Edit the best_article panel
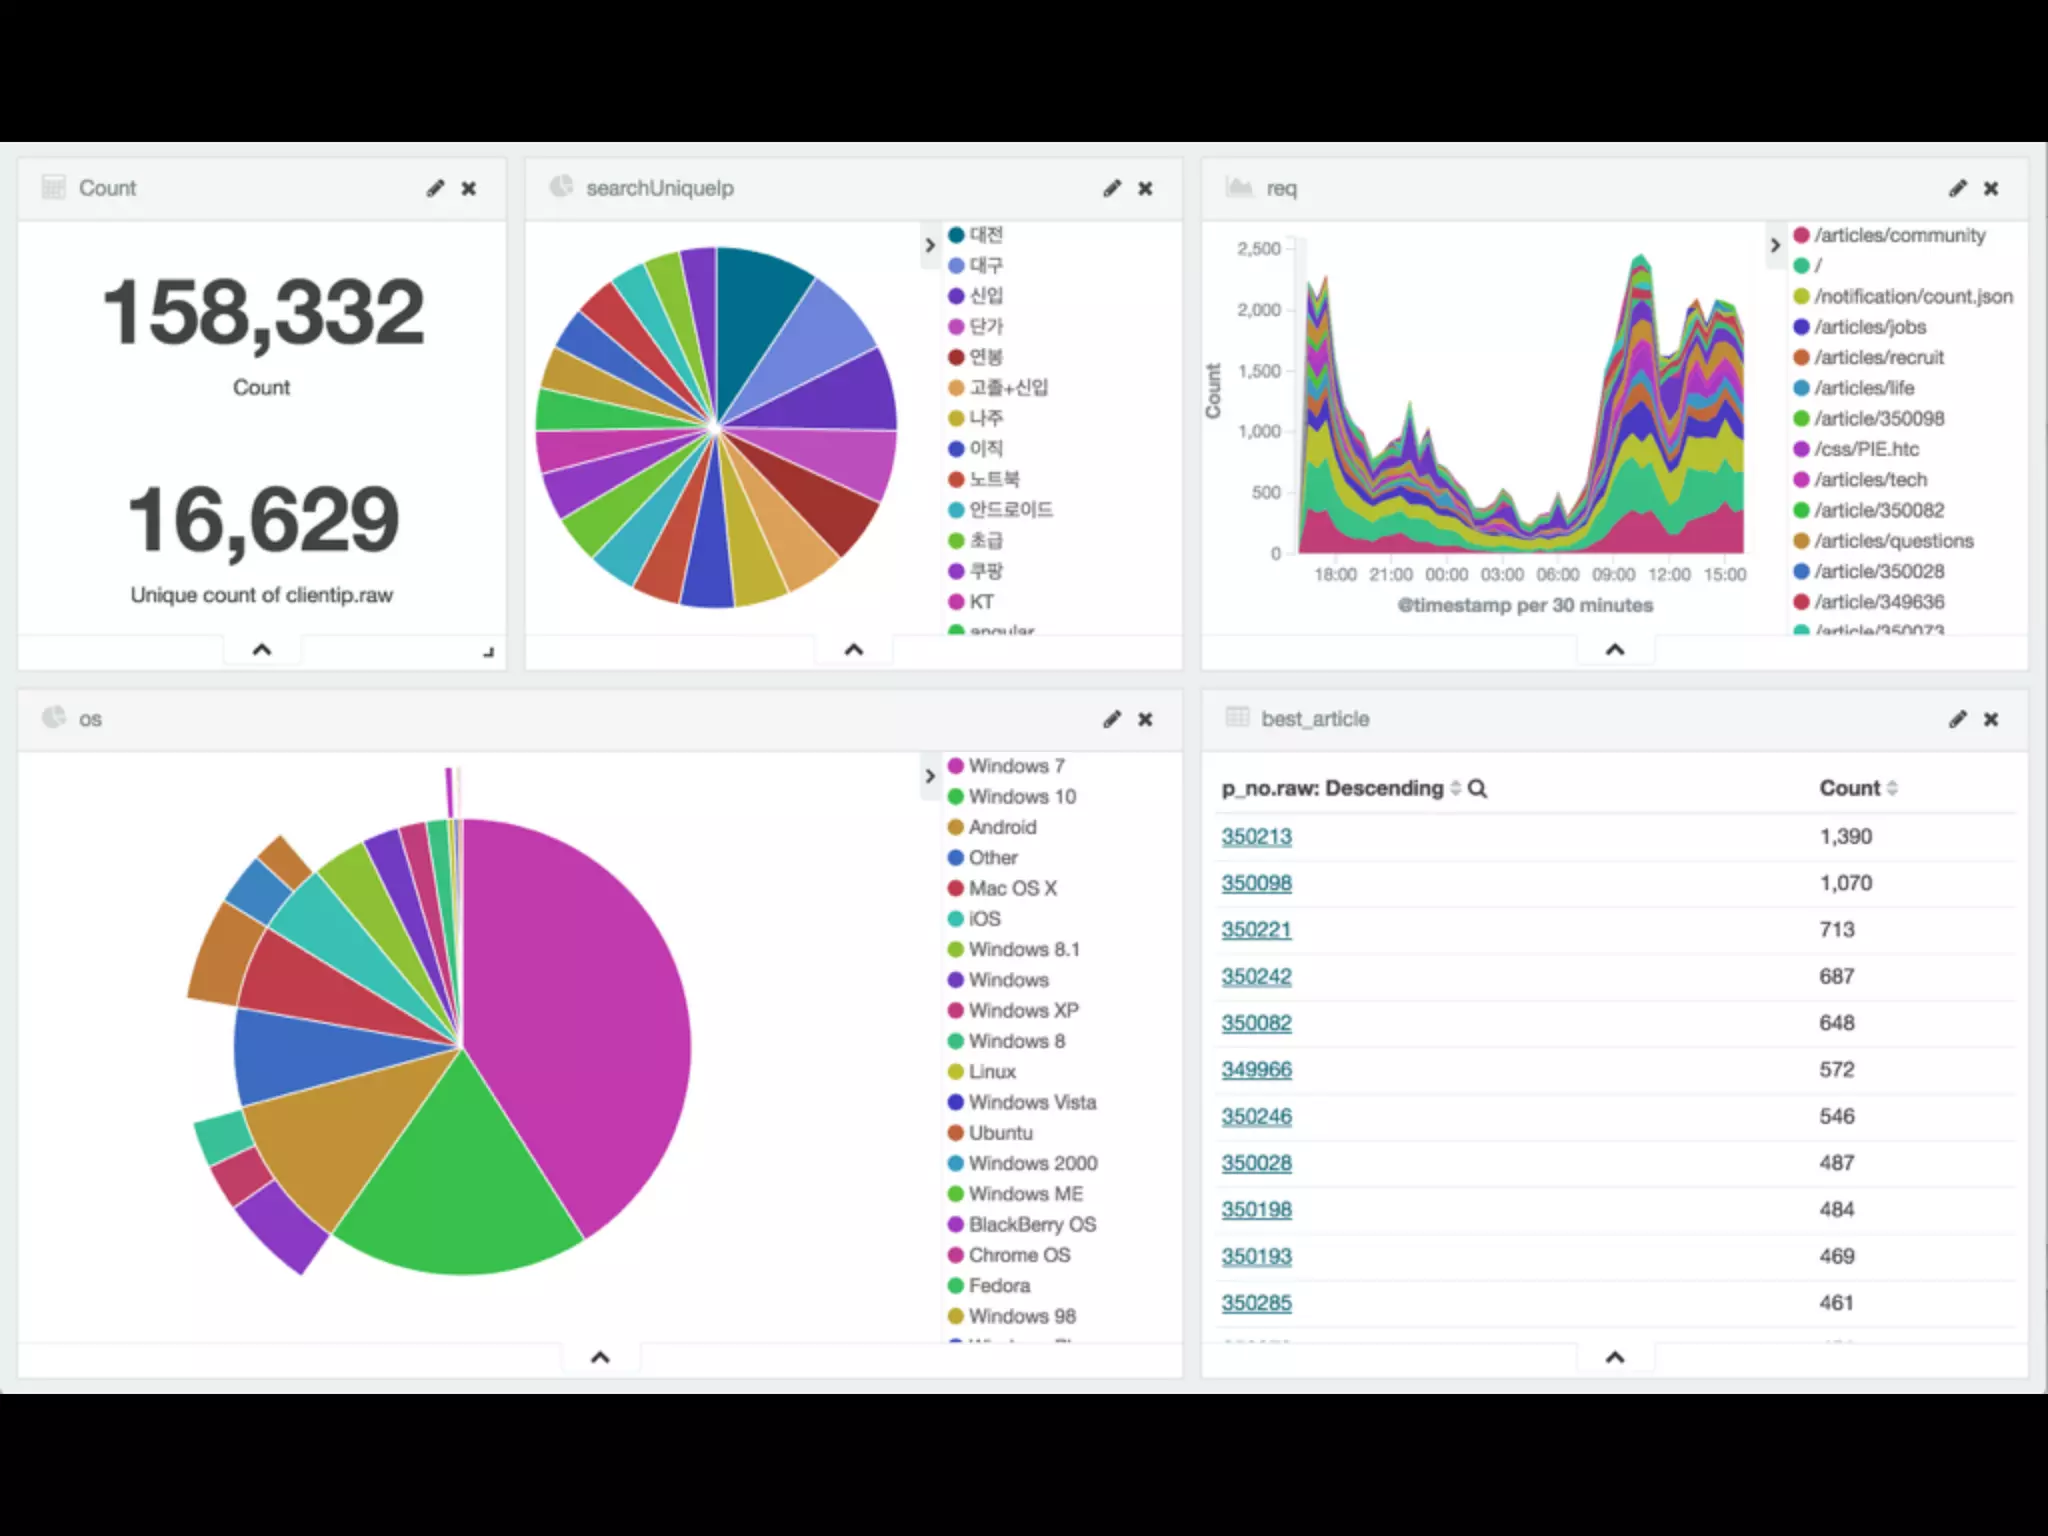Image resolution: width=2048 pixels, height=1536 pixels. (1957, 719)
